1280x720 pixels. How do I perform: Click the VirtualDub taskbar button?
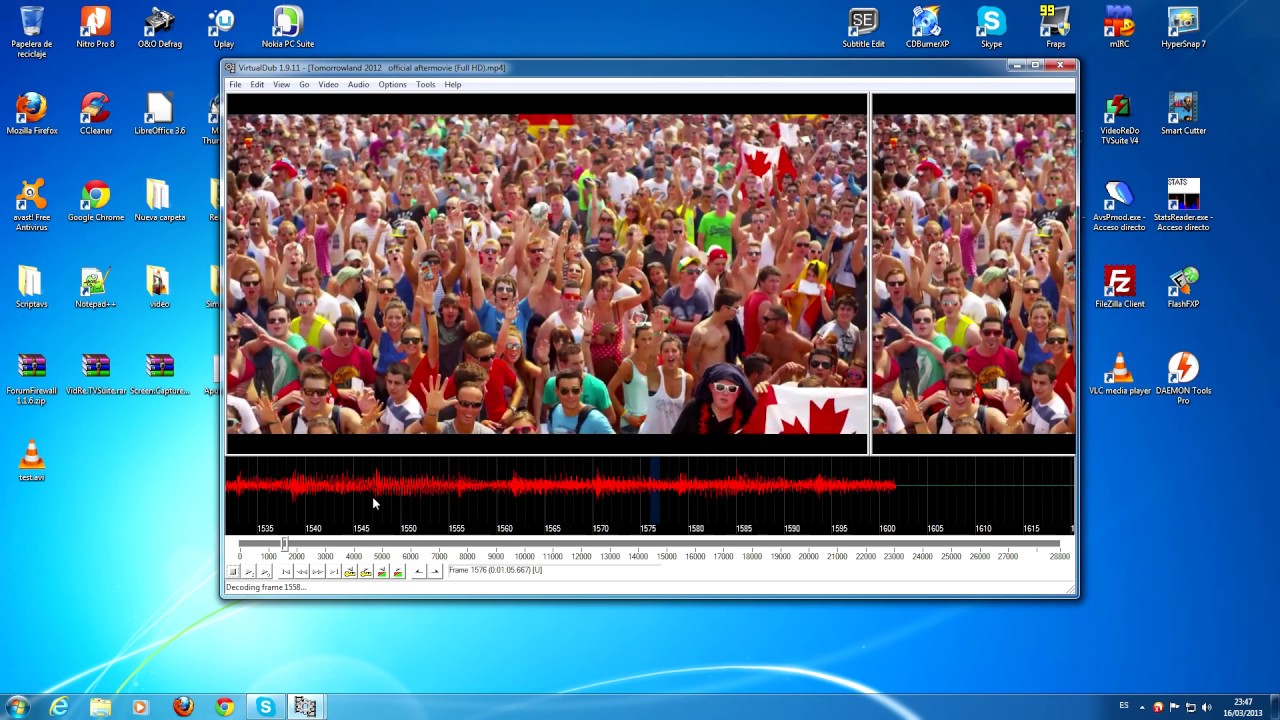coord(305,707)
